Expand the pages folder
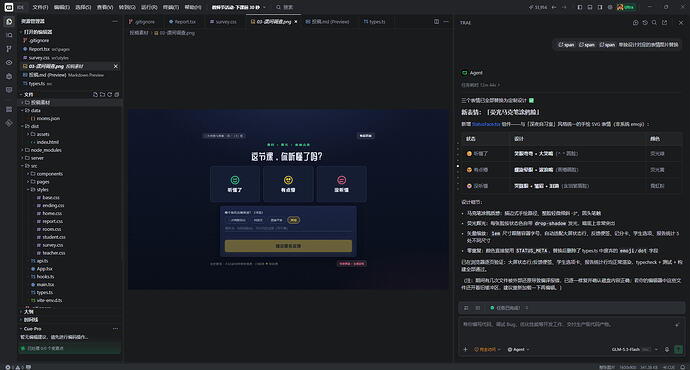This screenshot has height=370, width=690. click(x=39, y=182)
